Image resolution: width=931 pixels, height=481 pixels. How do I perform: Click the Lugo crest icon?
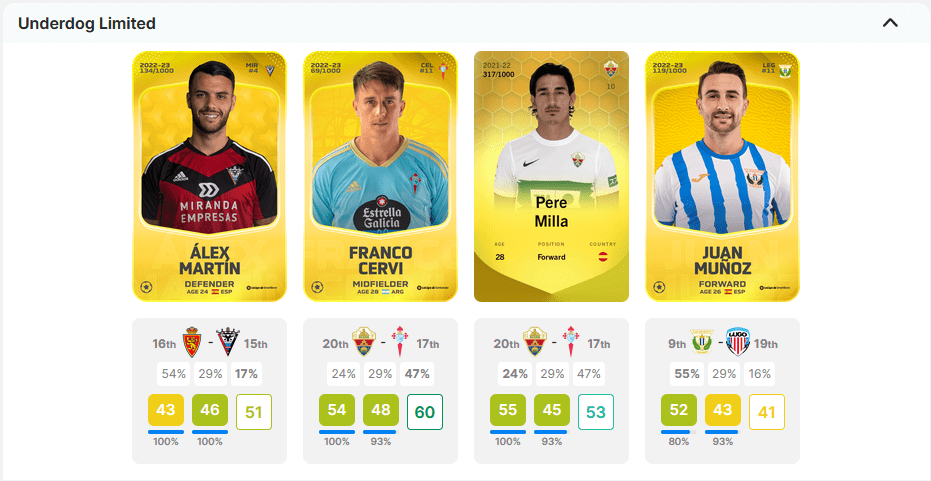tap(739, 342)
